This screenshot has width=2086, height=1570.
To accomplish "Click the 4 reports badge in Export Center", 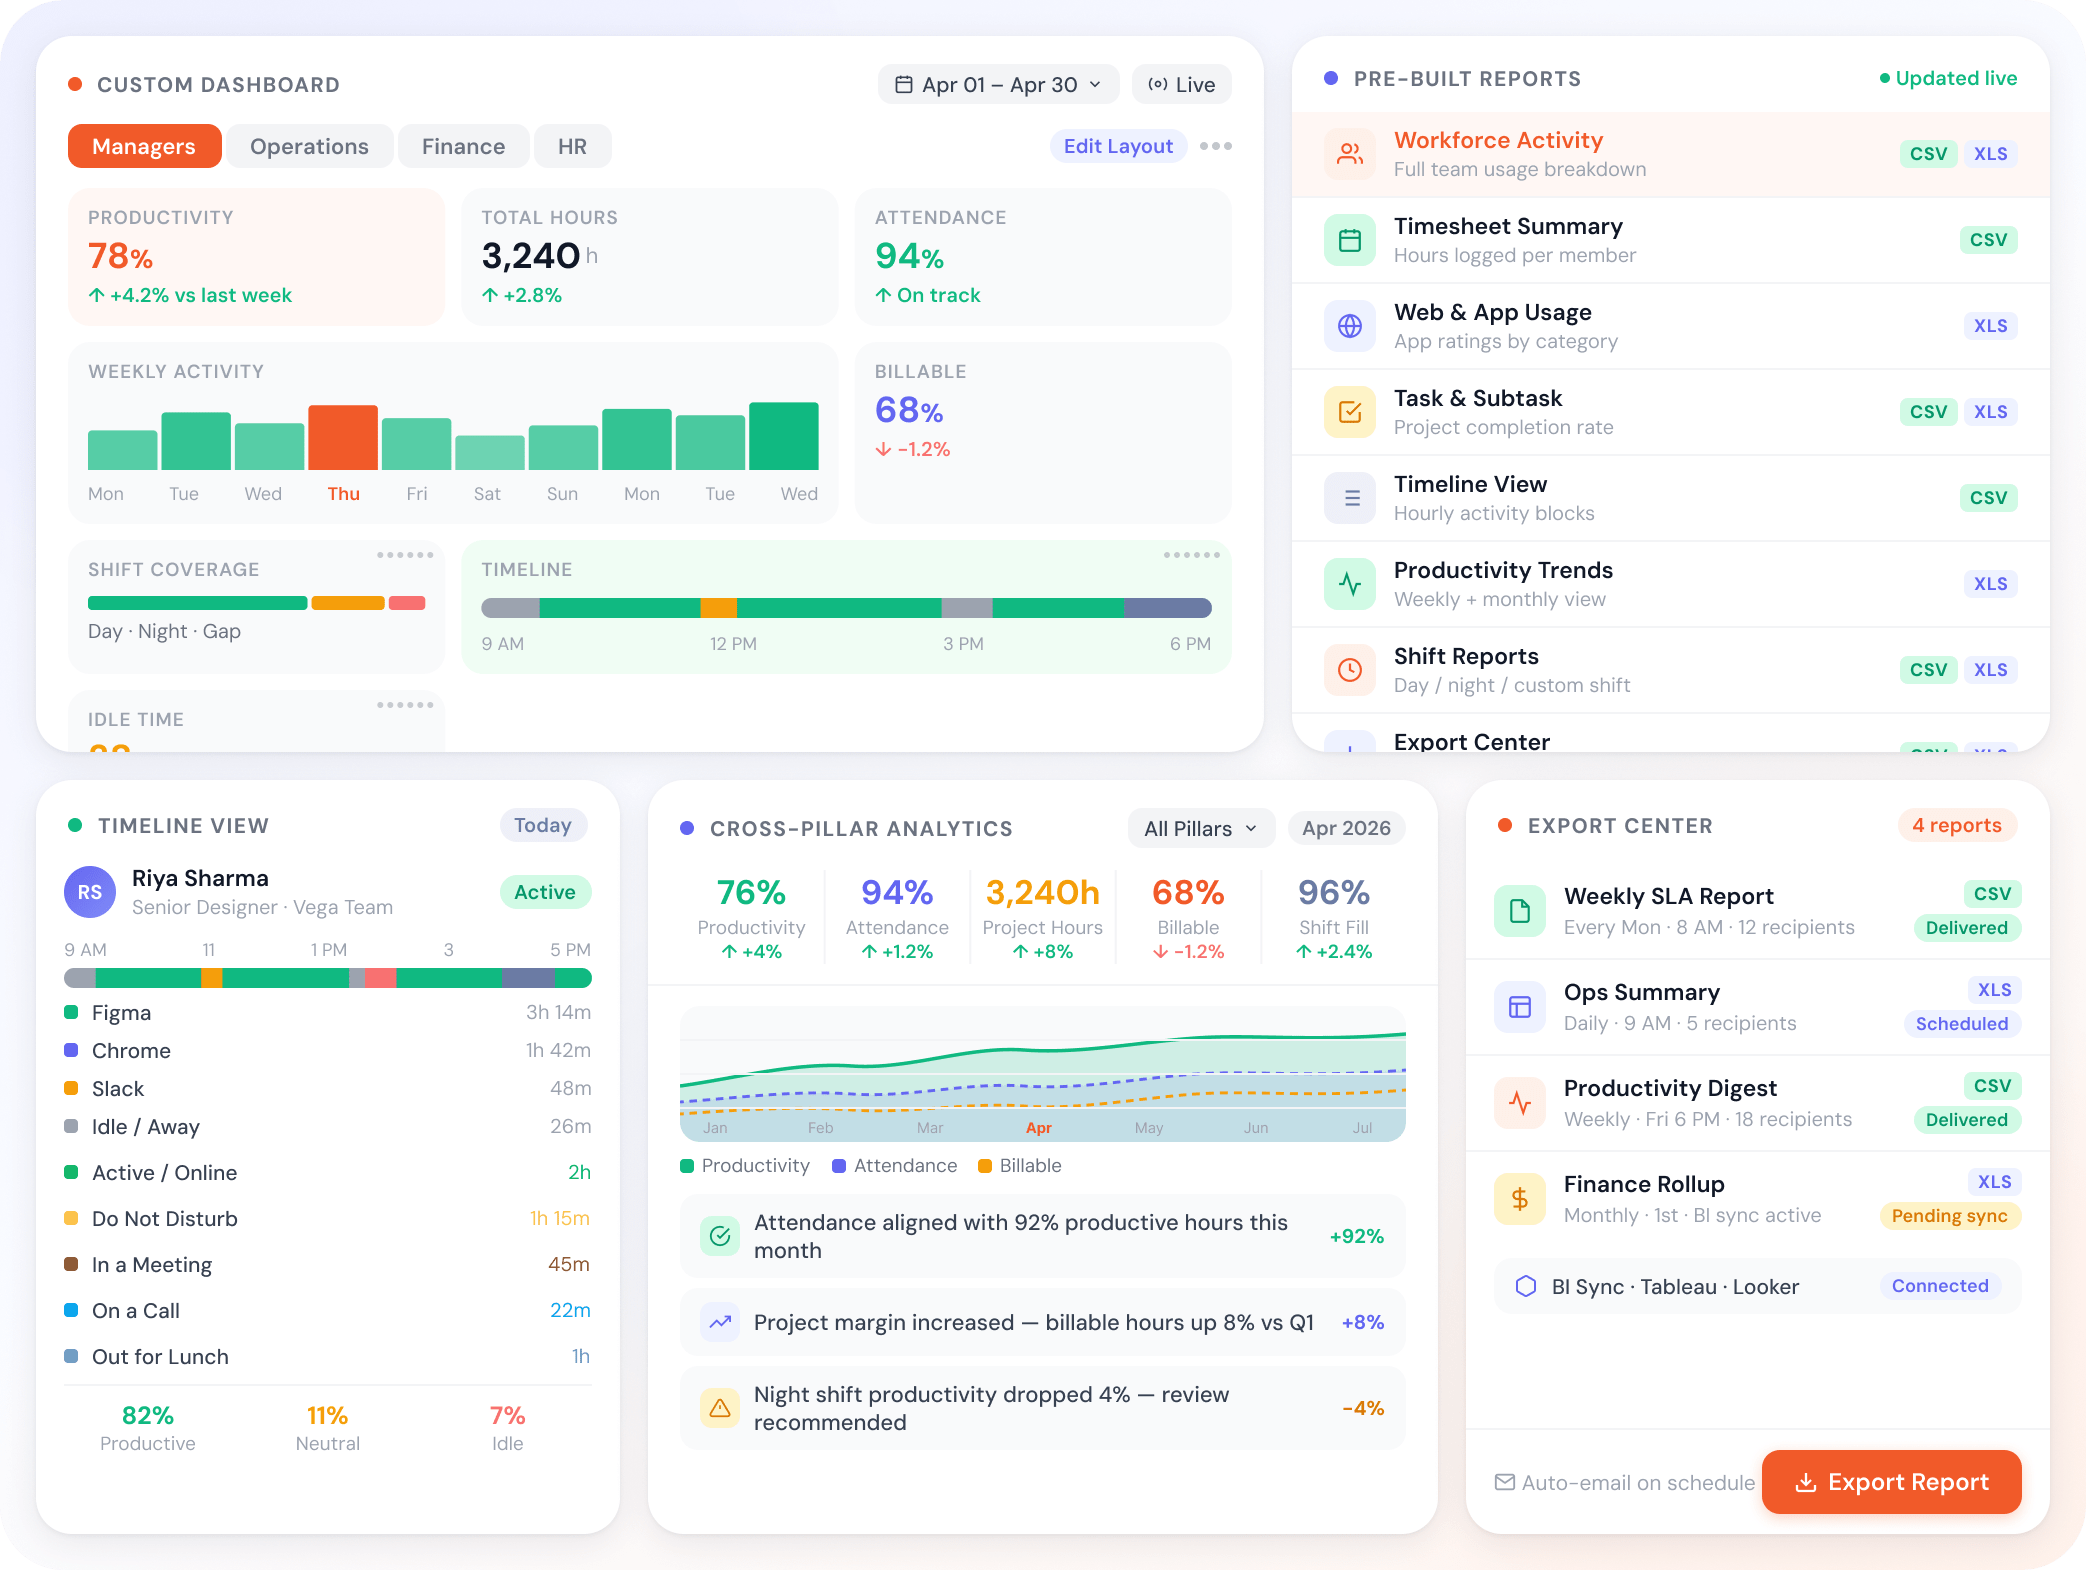I will (1957, 825).
